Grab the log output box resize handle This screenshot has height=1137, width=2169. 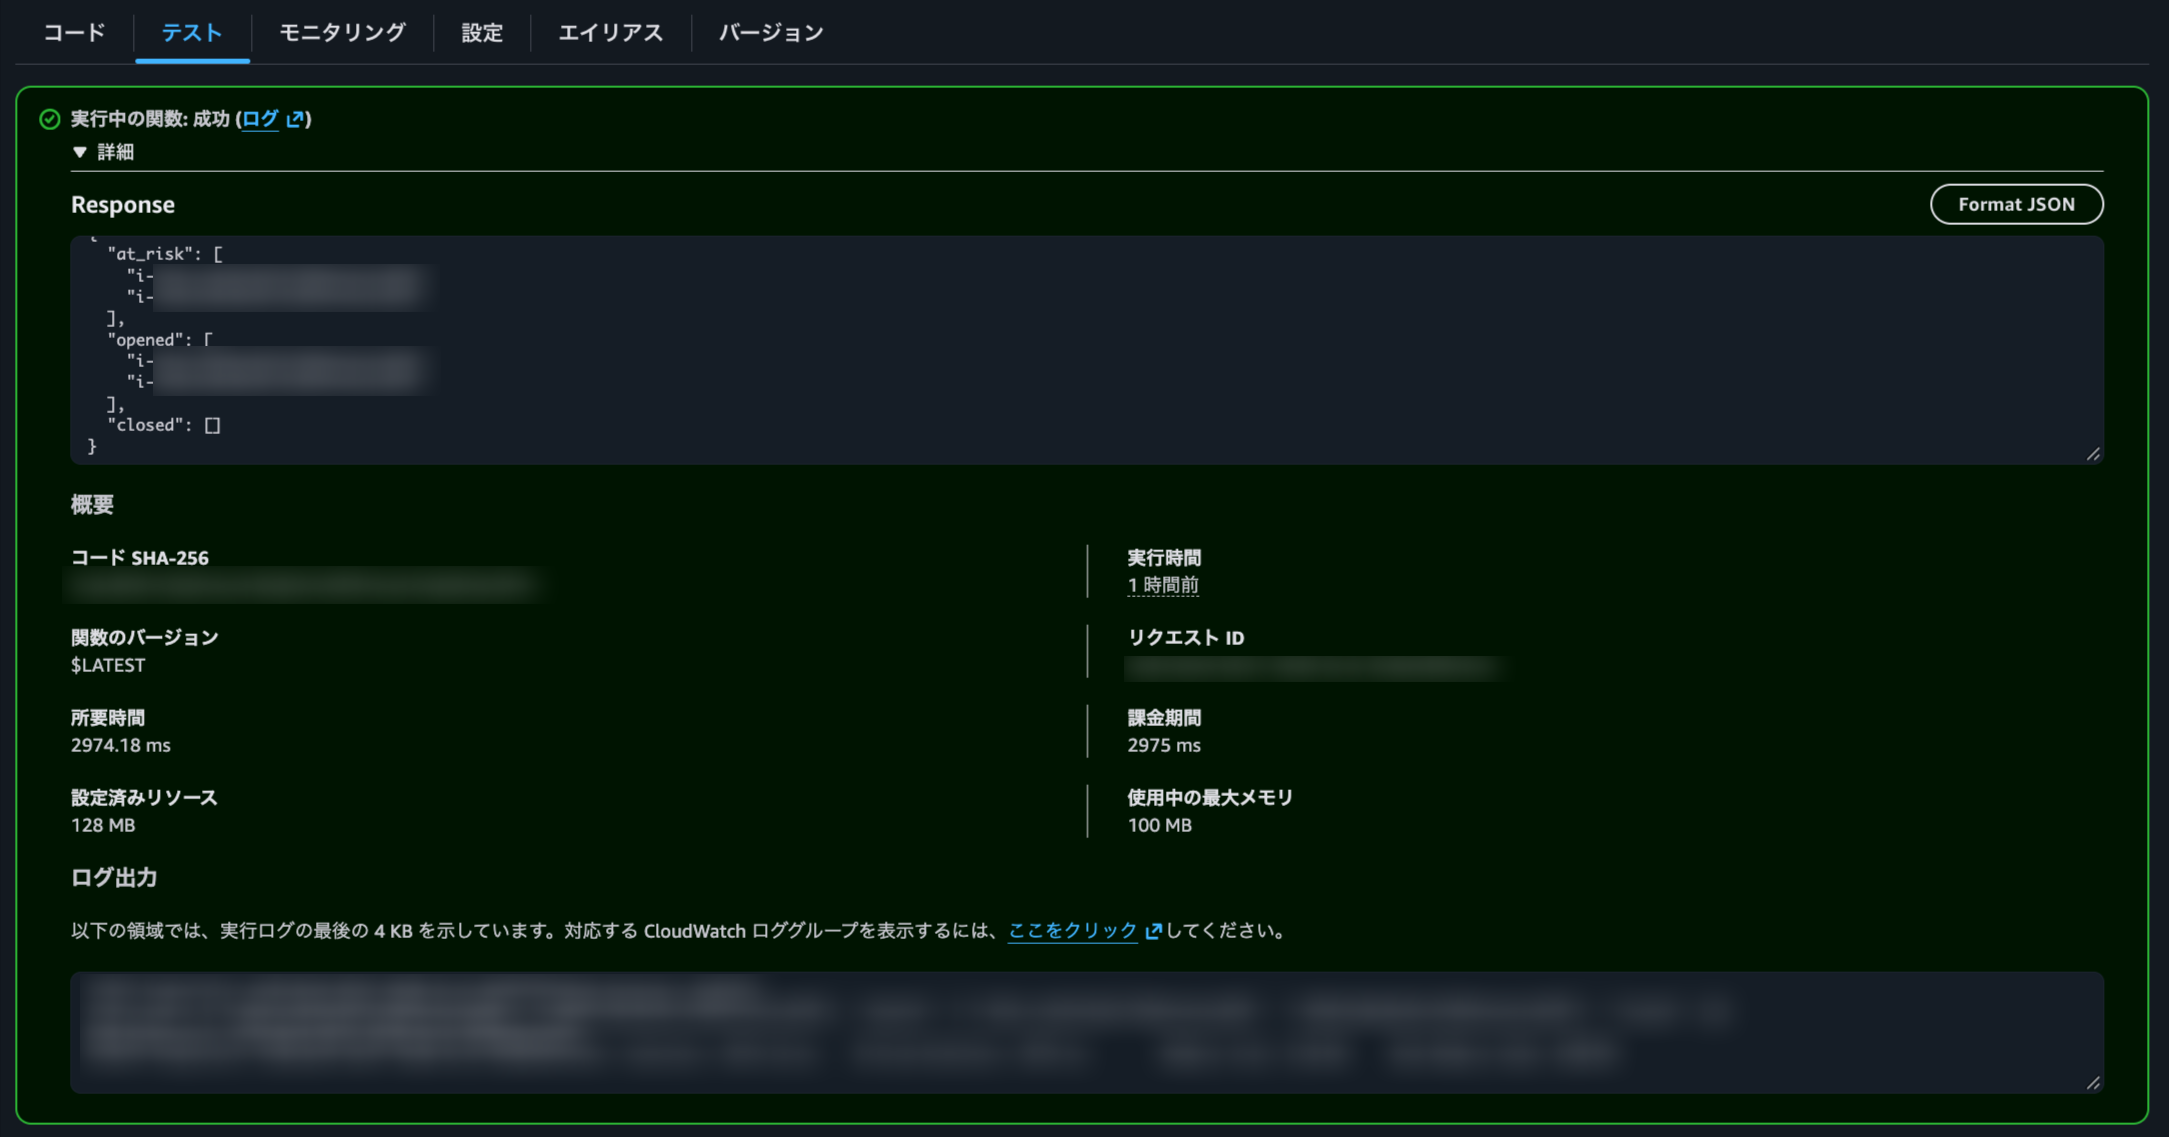pos(2092,1082)
